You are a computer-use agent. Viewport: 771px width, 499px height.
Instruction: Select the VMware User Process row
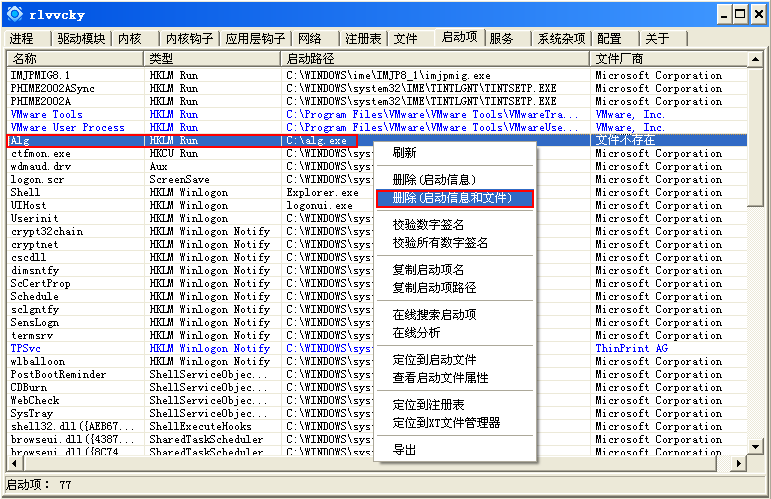point(68,128)
